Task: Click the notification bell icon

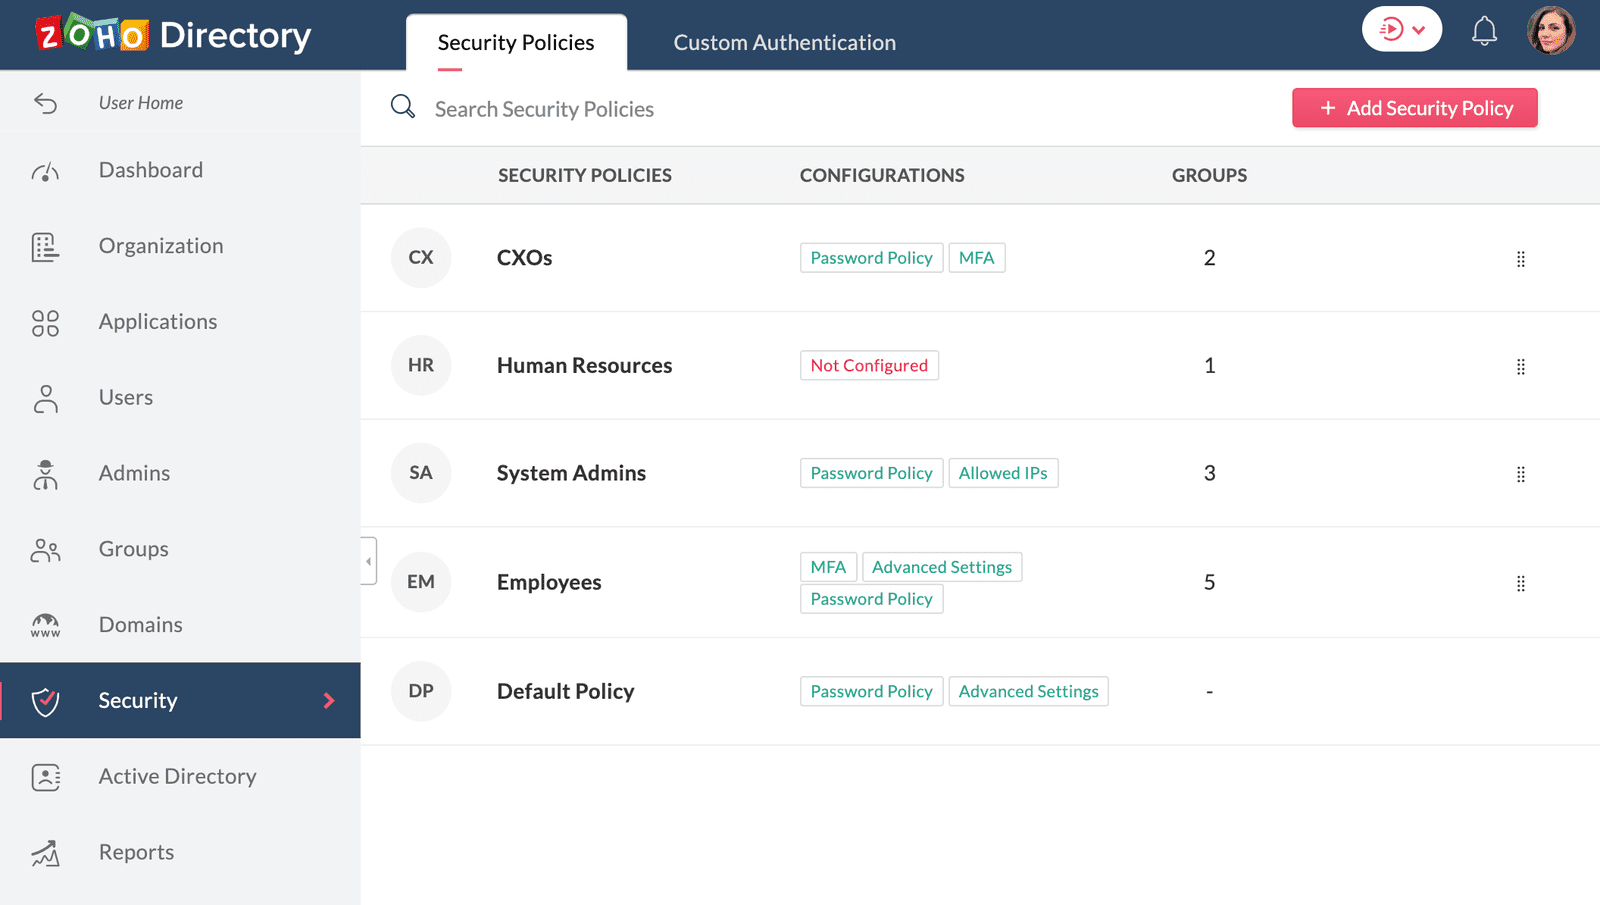Action: 1484,31
